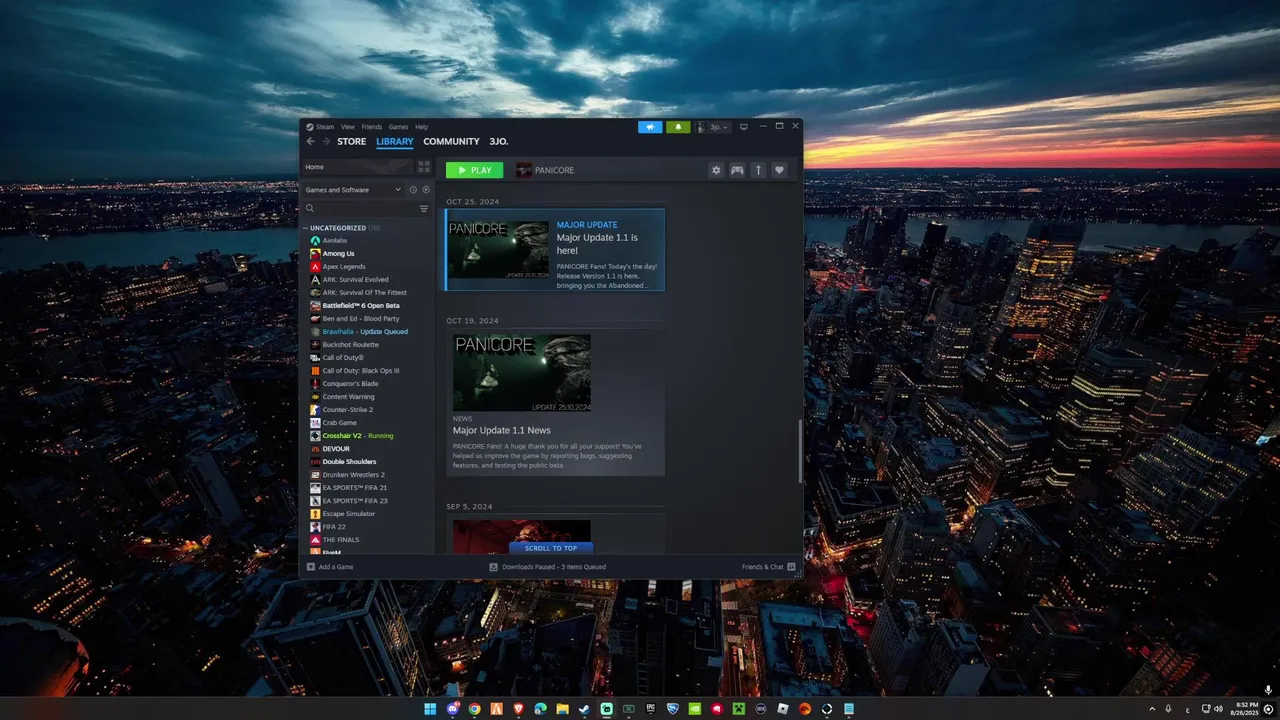Open the View menu

click(x=348, y=127)
